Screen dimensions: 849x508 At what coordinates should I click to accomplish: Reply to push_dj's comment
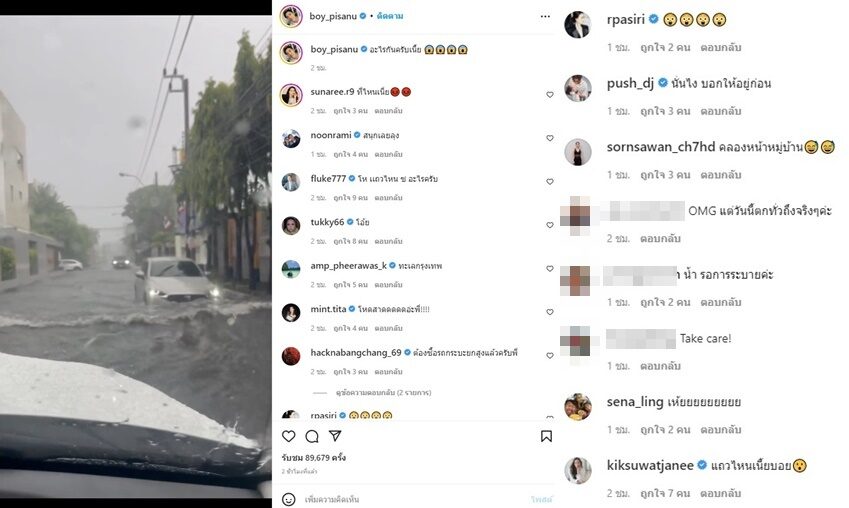click(x=720, y=111)
